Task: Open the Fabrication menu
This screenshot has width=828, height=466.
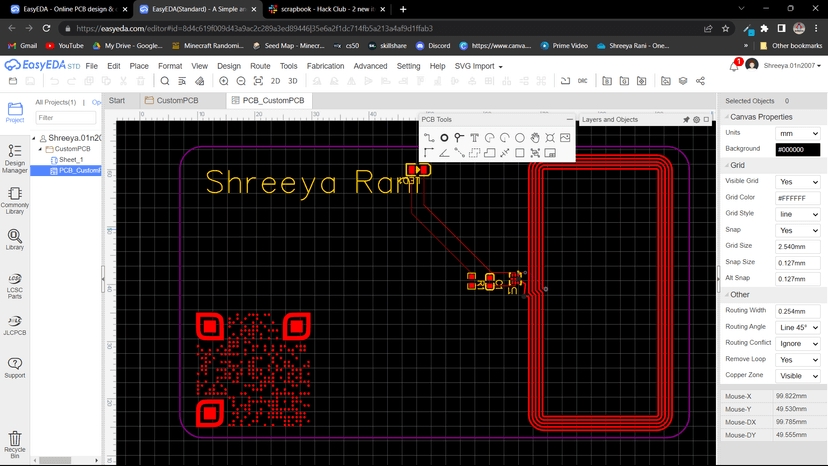Action: tap(325, 66)
